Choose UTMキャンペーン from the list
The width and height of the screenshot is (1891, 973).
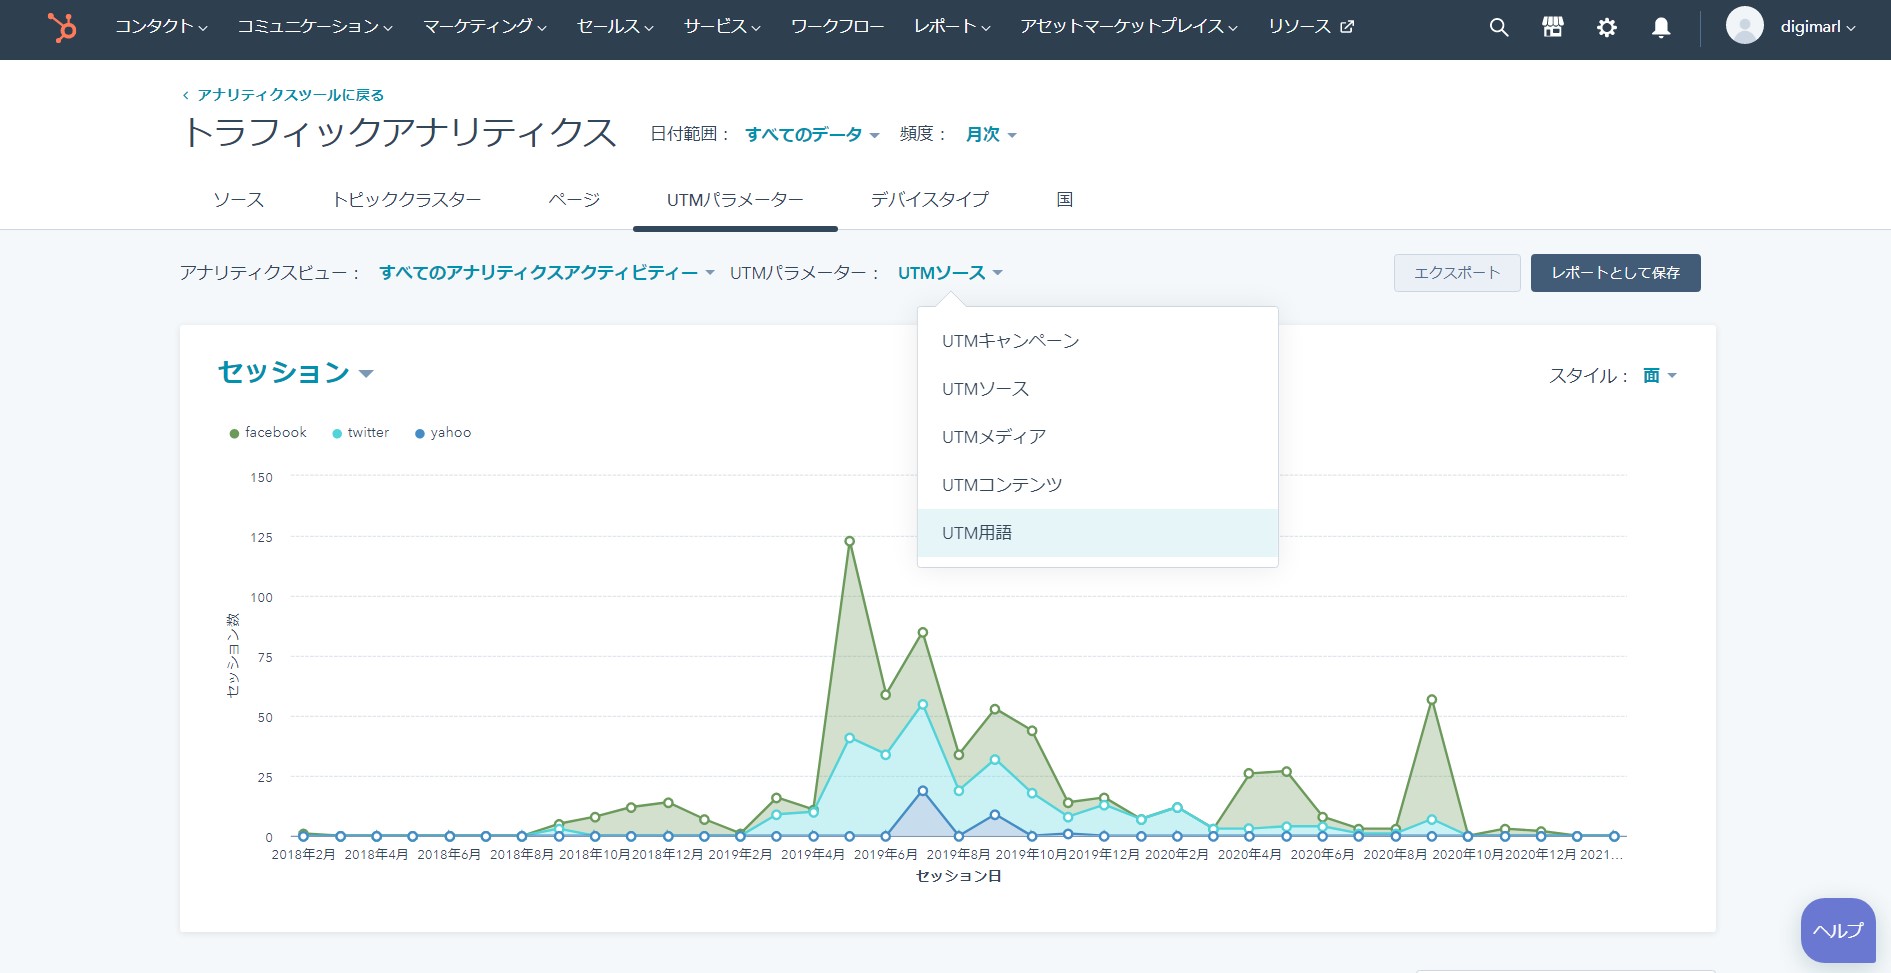coord(1097,341)
